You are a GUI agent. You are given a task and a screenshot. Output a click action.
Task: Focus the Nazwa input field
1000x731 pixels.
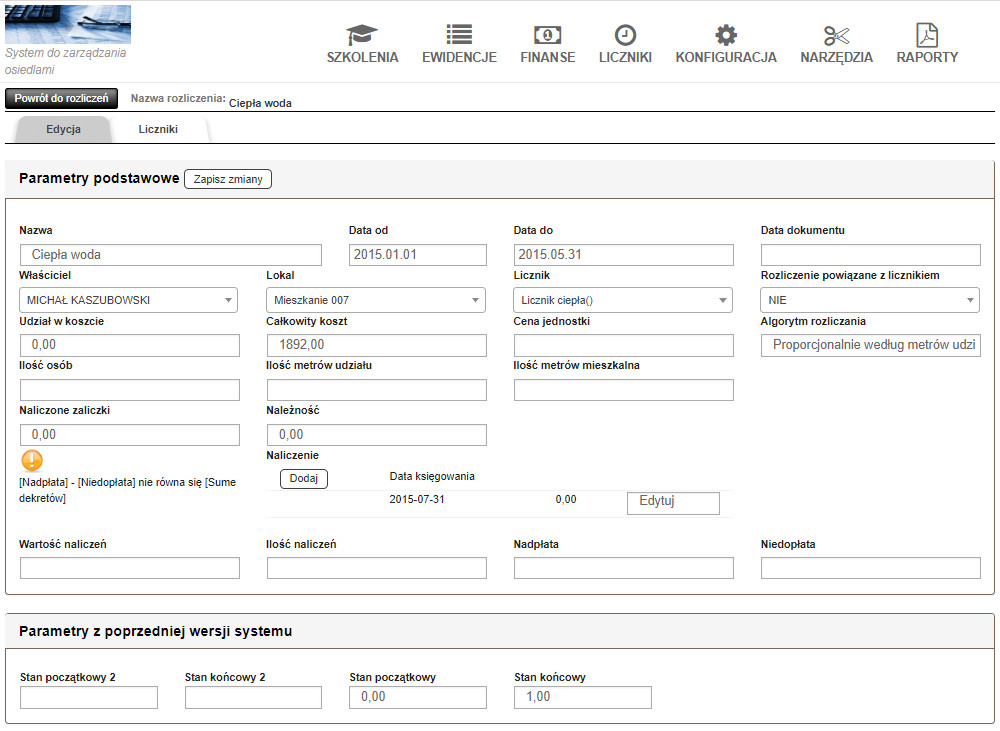[x=170, y=255]
